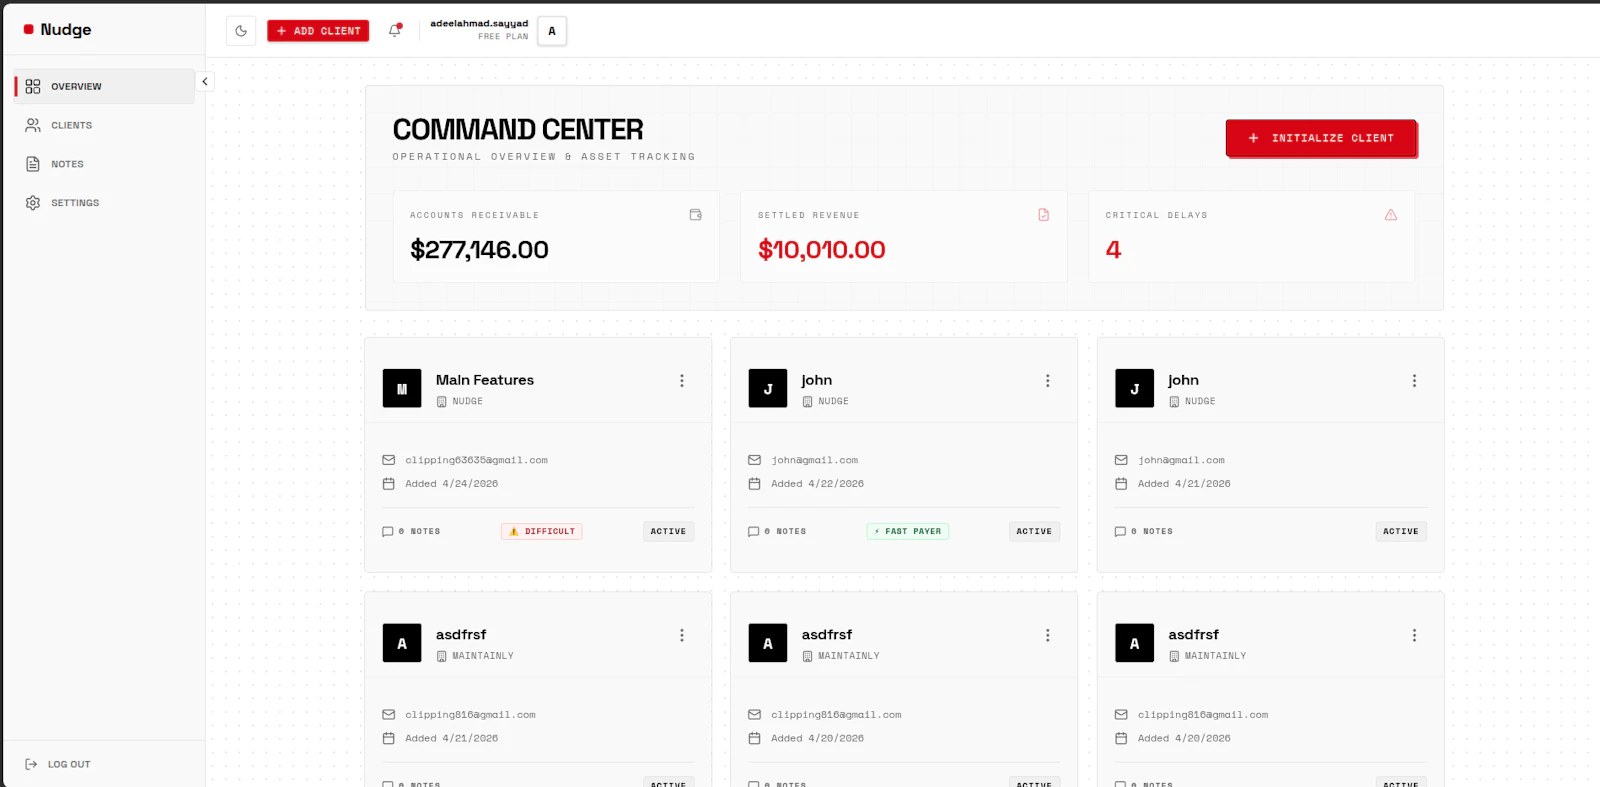This screenshot has height=787, width=1600.
Task: Open the Main Features card options menu
Action: tap(682, 381)
